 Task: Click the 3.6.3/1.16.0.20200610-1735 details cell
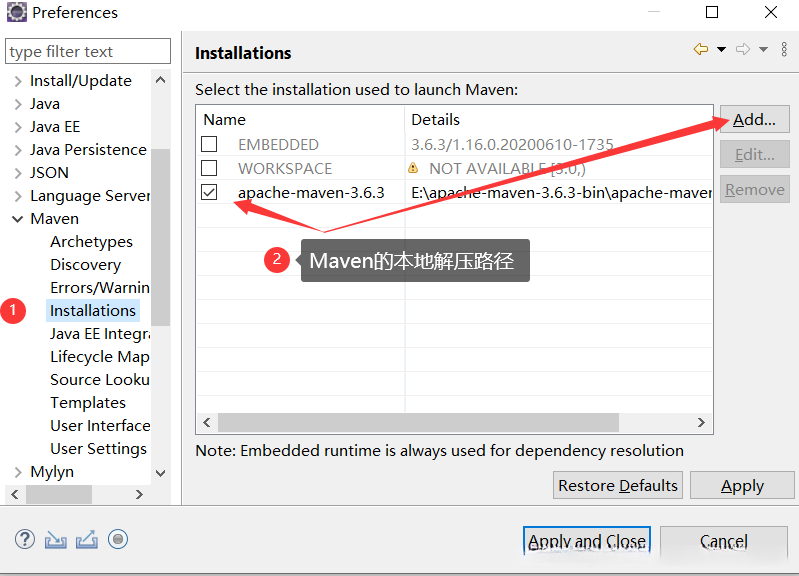[x=512, y=145]
